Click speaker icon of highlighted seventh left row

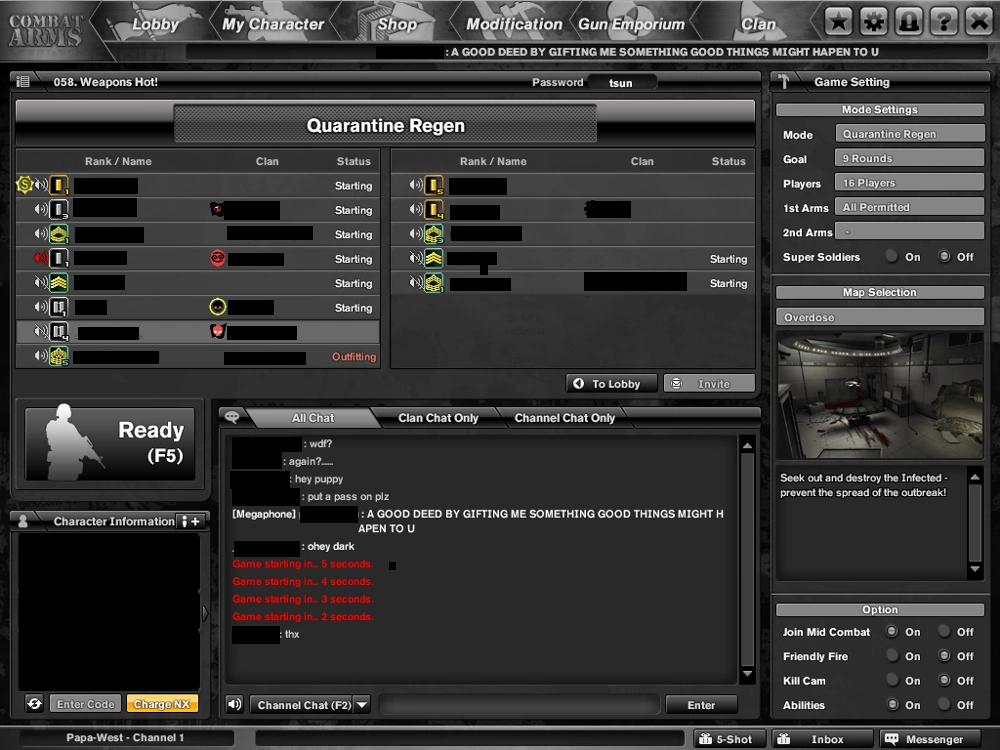click(41, 332)
